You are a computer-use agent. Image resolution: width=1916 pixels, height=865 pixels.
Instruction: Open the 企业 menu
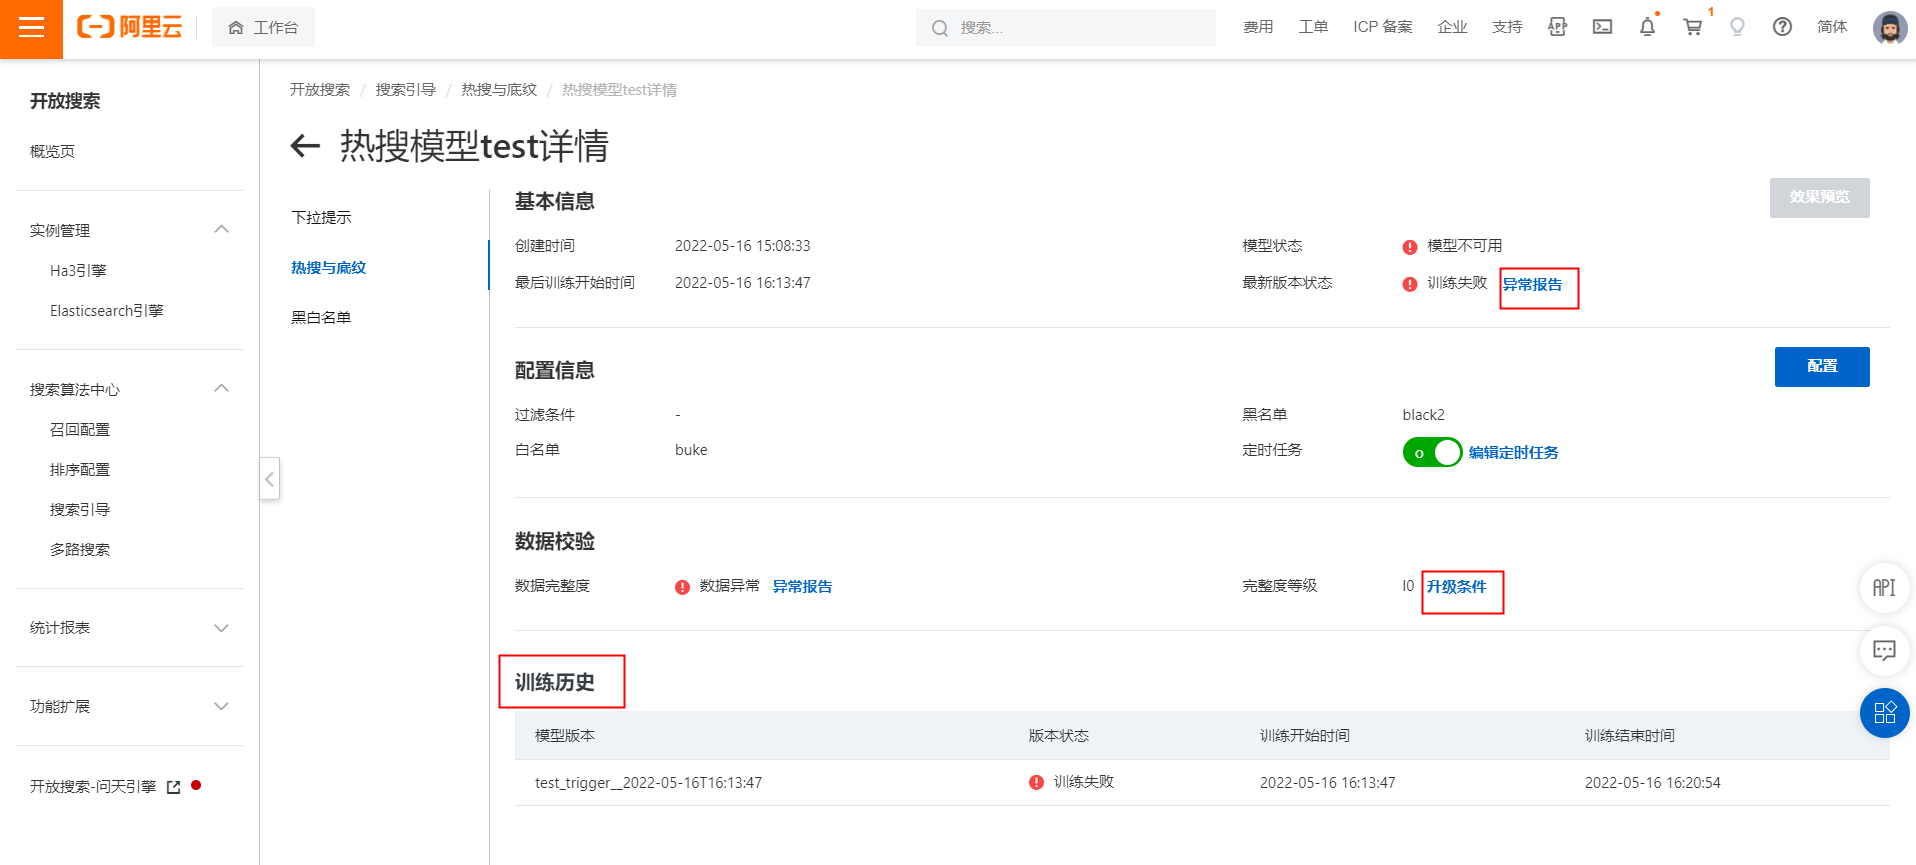click(1452, 27)
